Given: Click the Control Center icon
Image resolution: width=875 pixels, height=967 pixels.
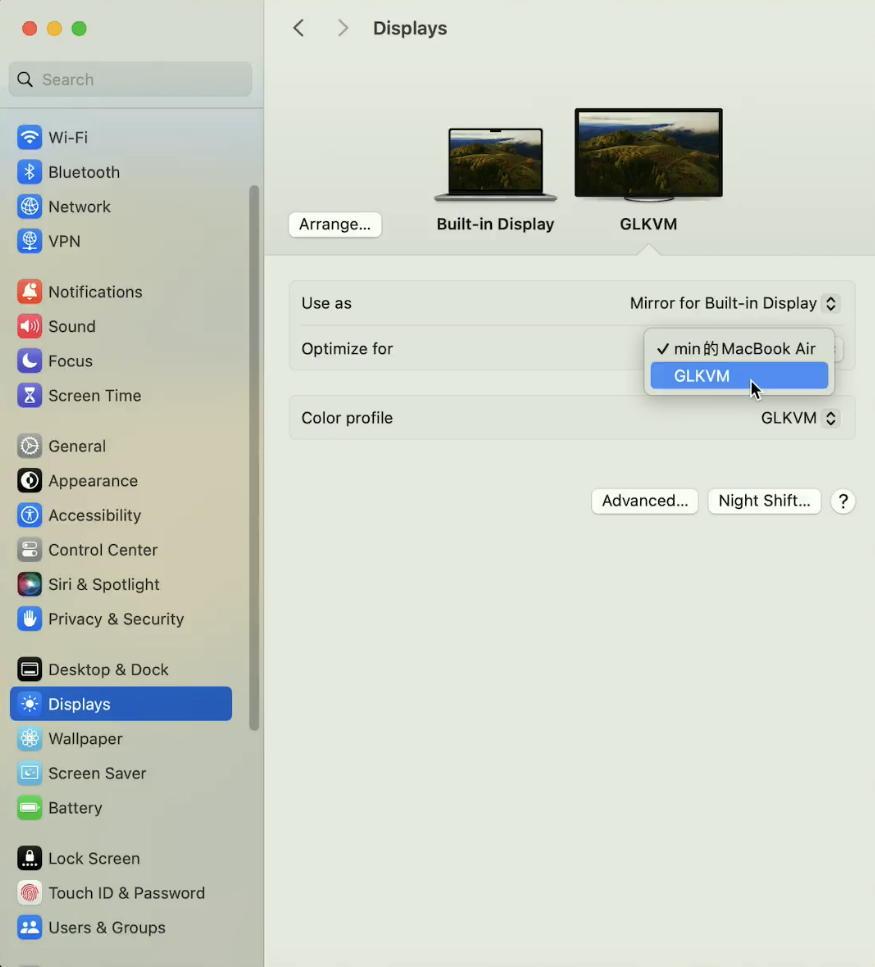Looking at the screenshot, I should point(29,549).
